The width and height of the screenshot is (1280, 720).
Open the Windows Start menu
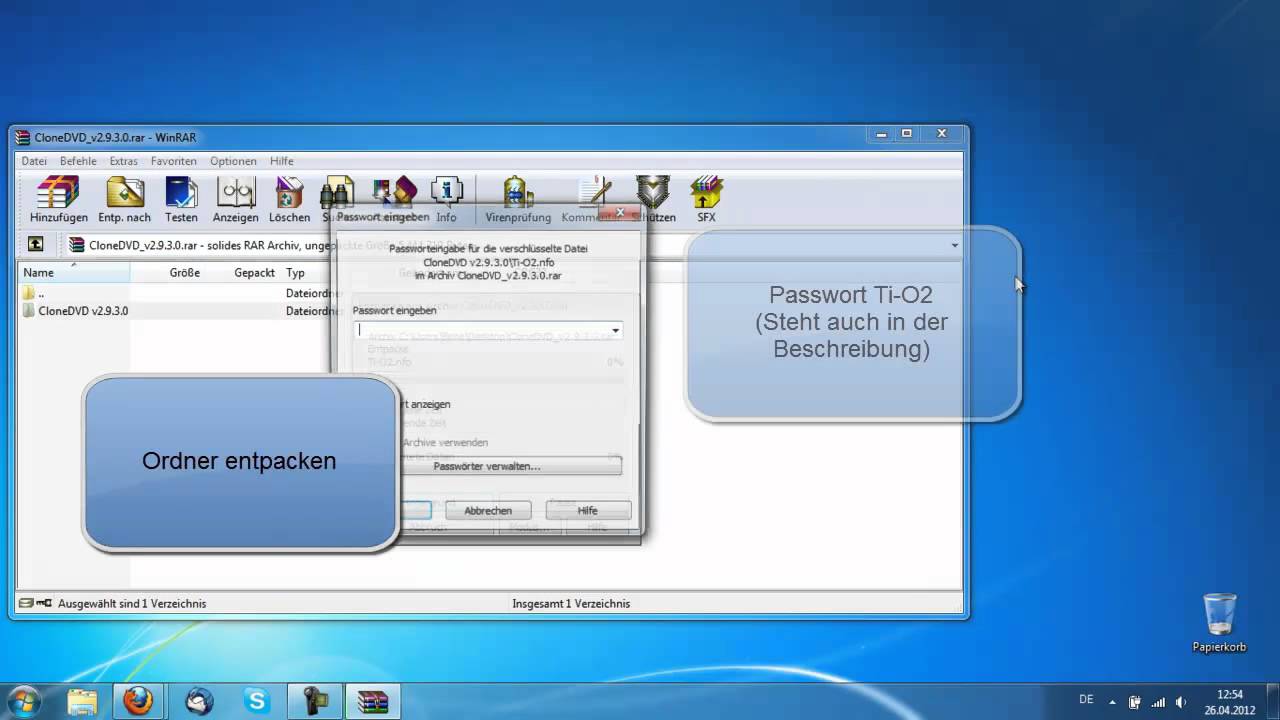(x=24, y=701)
